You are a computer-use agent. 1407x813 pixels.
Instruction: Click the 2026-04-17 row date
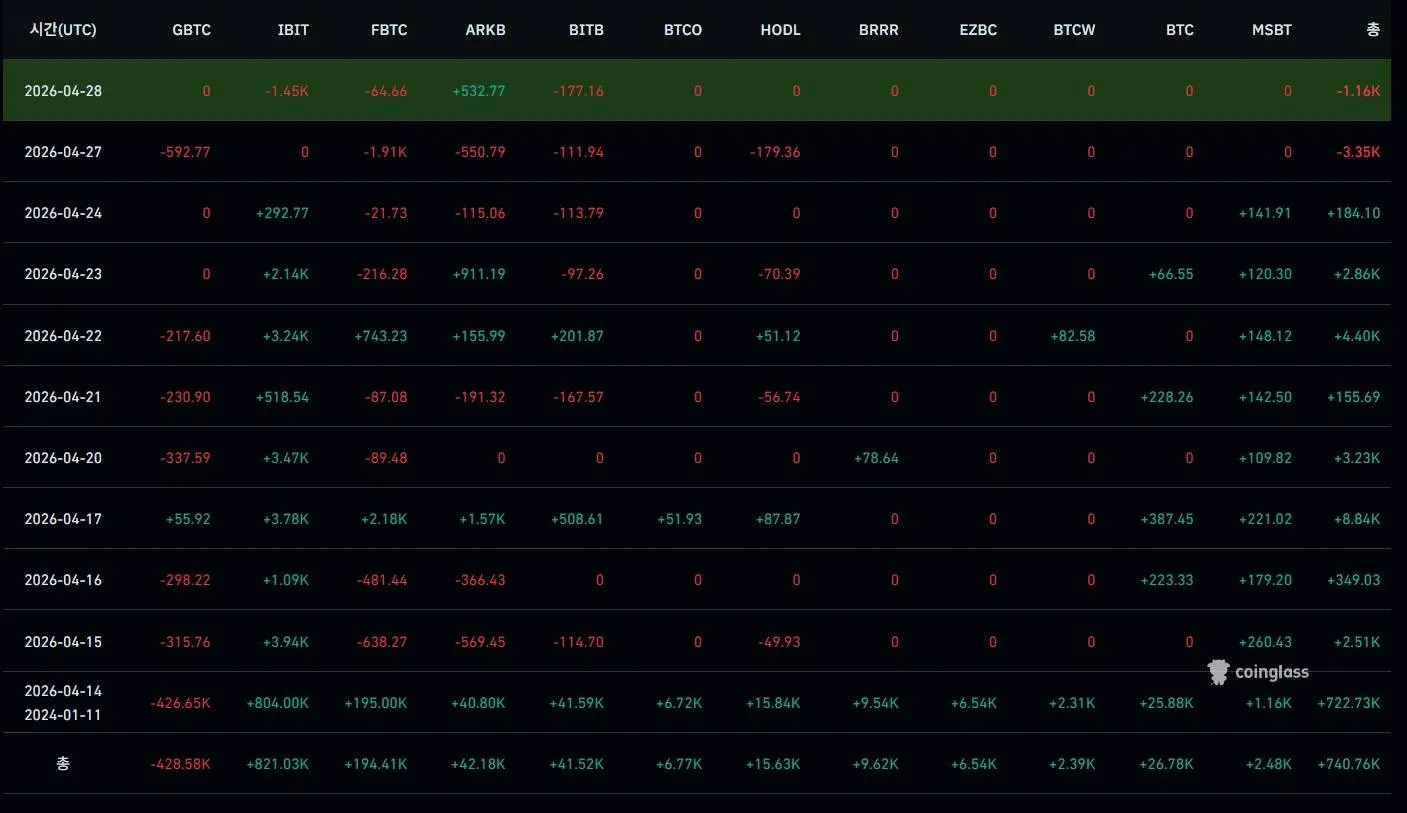pyautogui.click(x=63, y=519)
